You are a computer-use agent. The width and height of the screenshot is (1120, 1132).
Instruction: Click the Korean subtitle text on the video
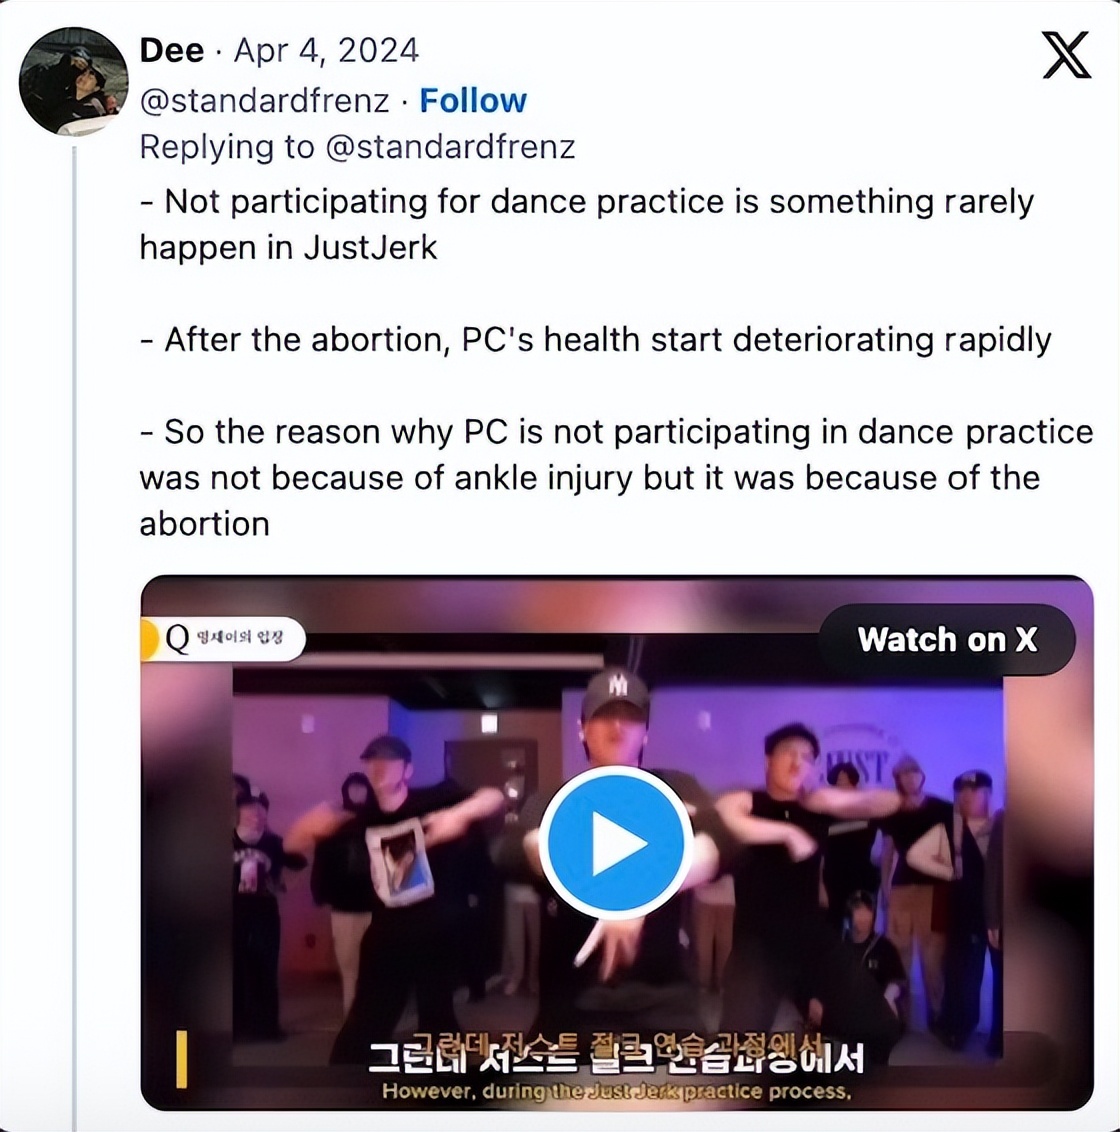coord(617,1060)
